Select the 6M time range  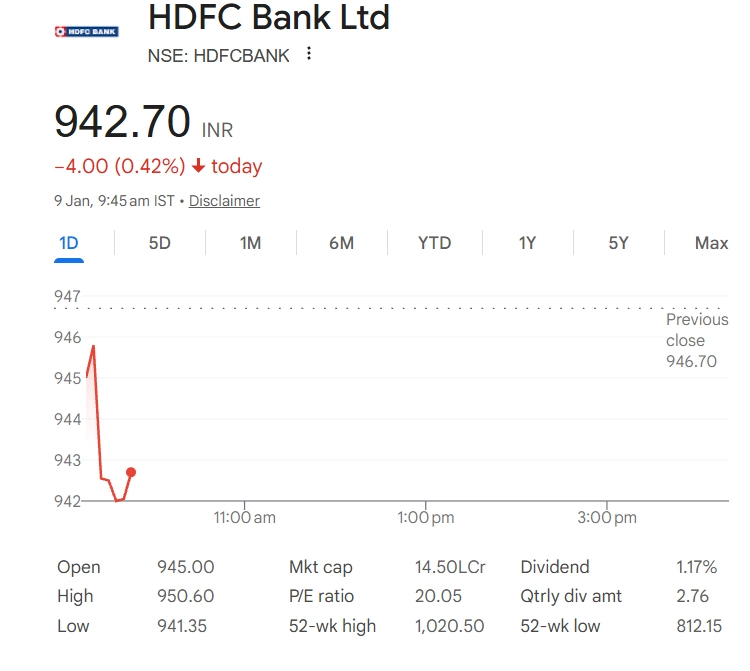click(341, 243)
